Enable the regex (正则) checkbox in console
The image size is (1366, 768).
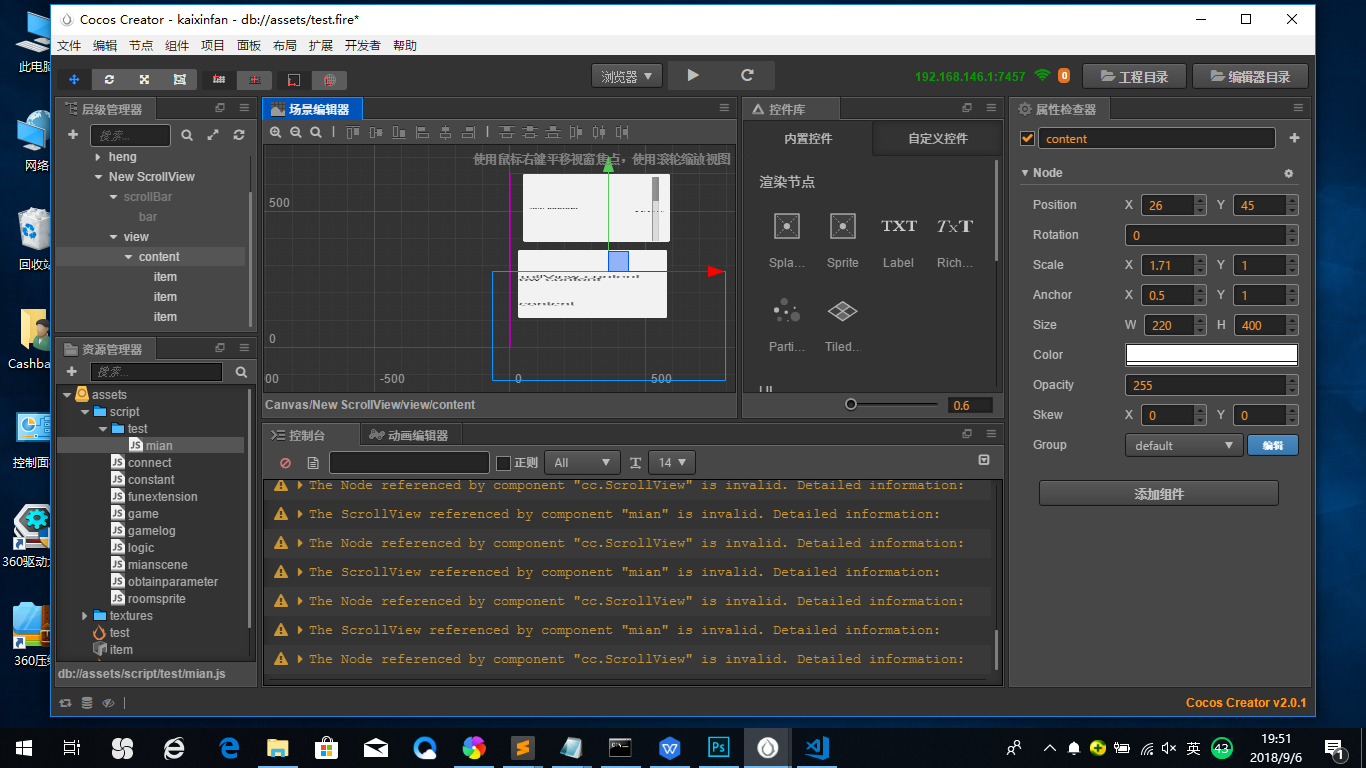pos(504,463)
